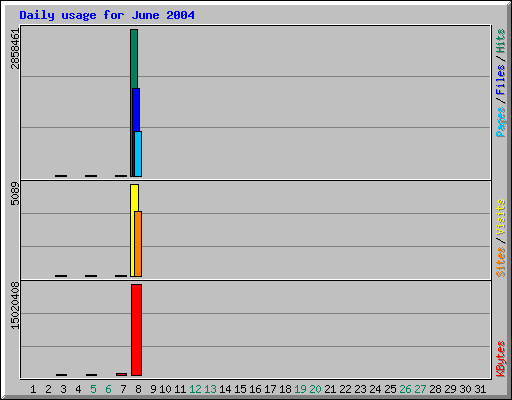Click the 15020408 KBytes axis value
512x400 pixels.
pyautogui.click(x=15, y=305)
